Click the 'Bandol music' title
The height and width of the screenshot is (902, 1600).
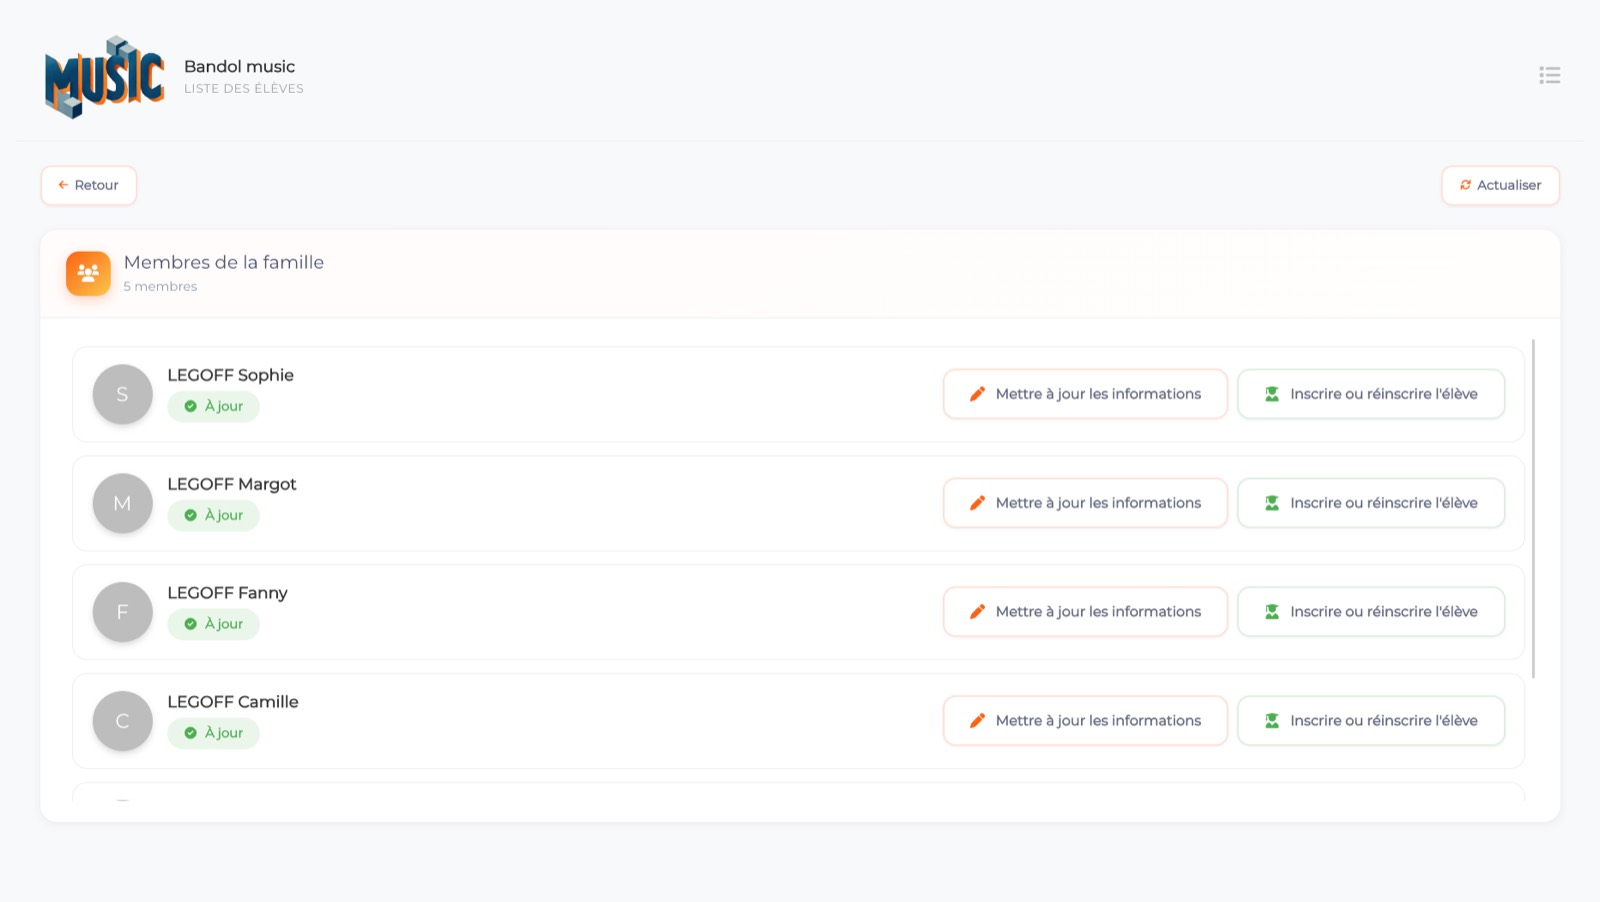click(240, 66)
